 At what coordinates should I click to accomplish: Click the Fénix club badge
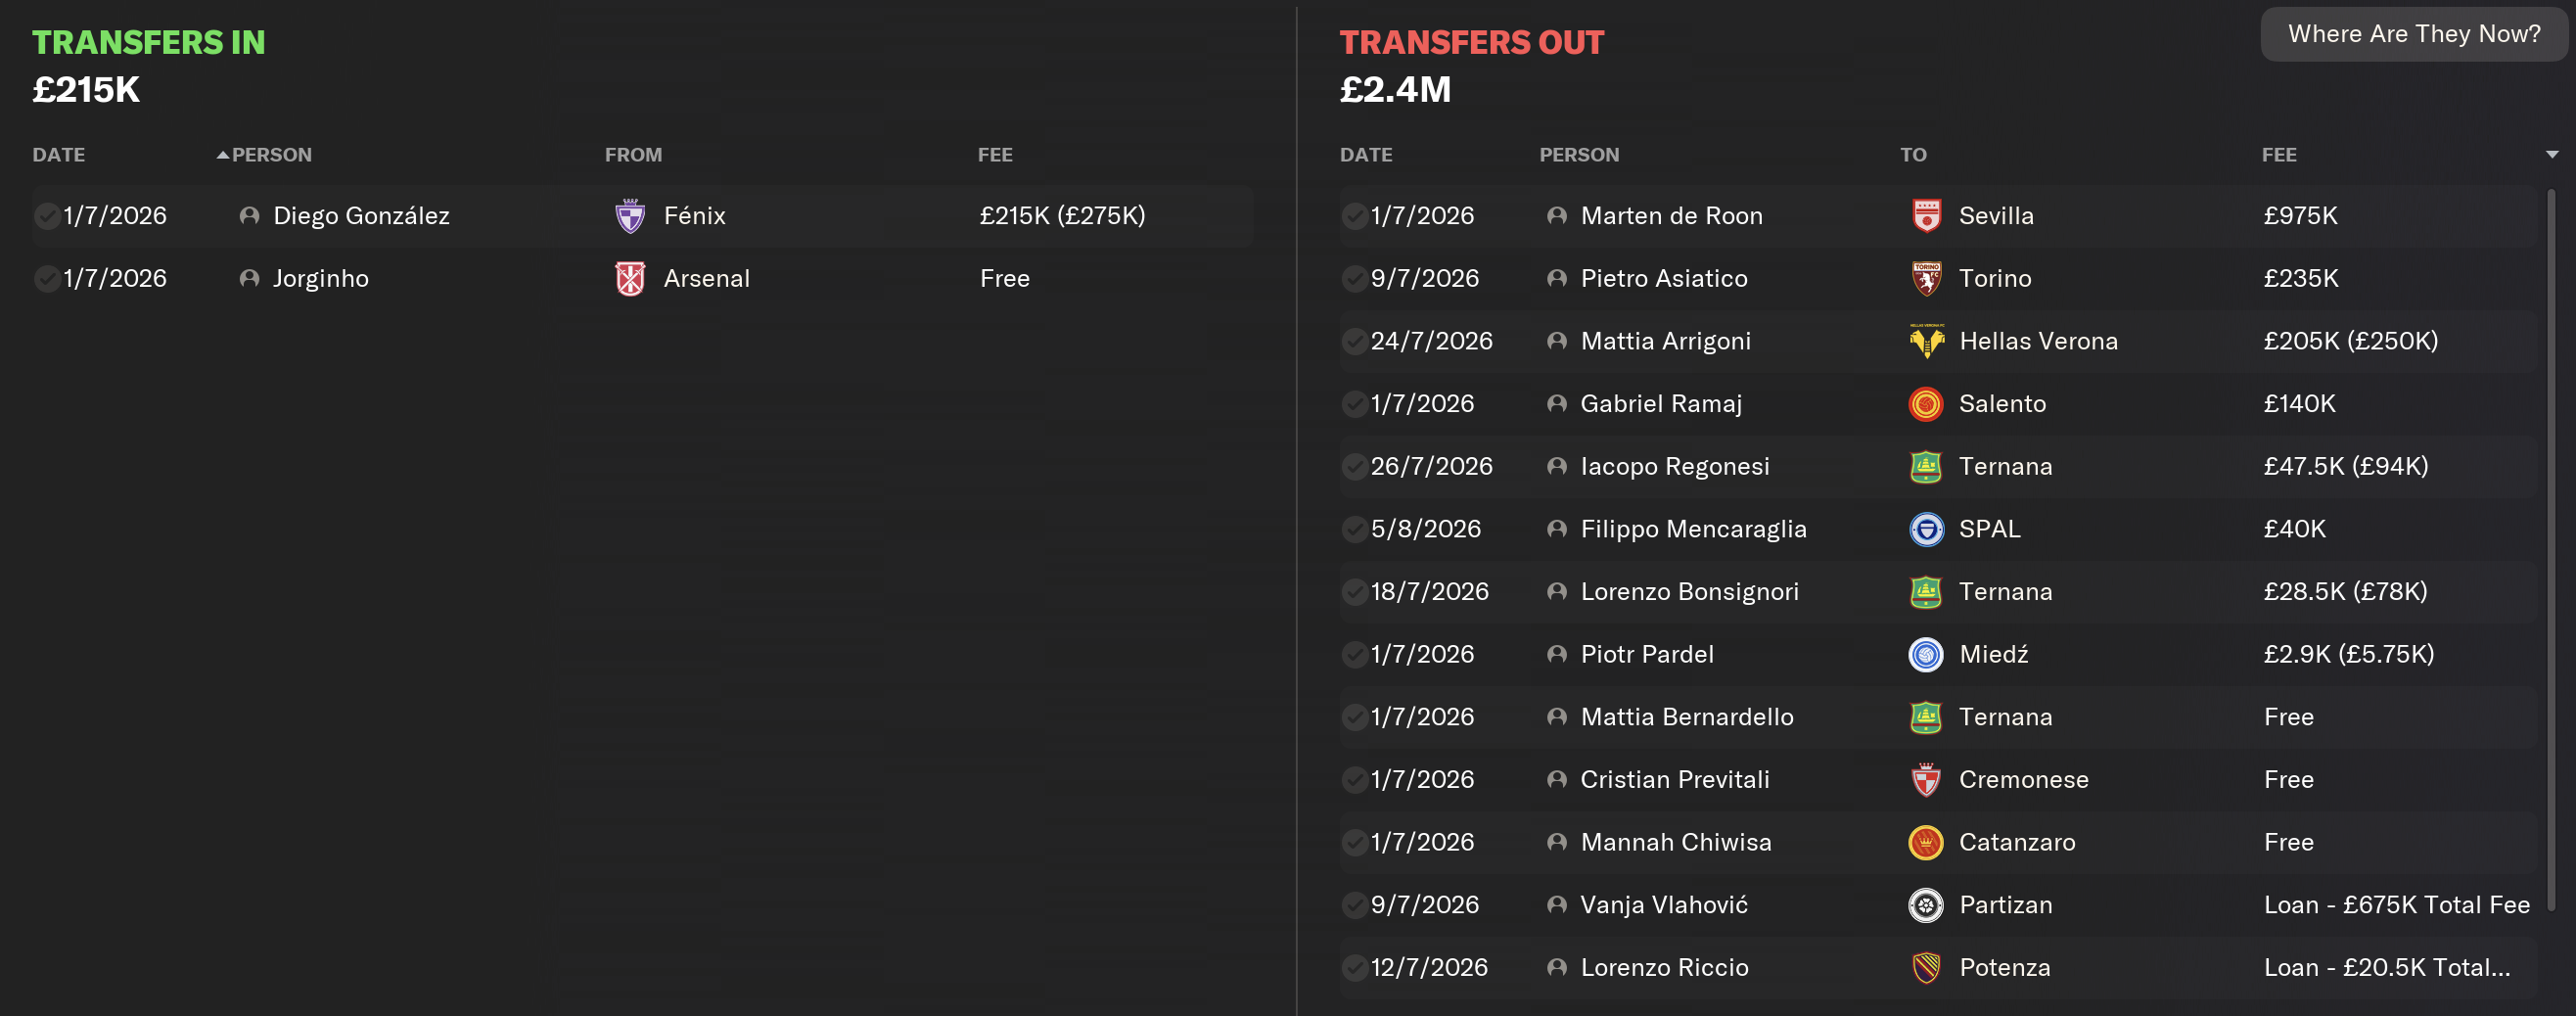(630, 216)
